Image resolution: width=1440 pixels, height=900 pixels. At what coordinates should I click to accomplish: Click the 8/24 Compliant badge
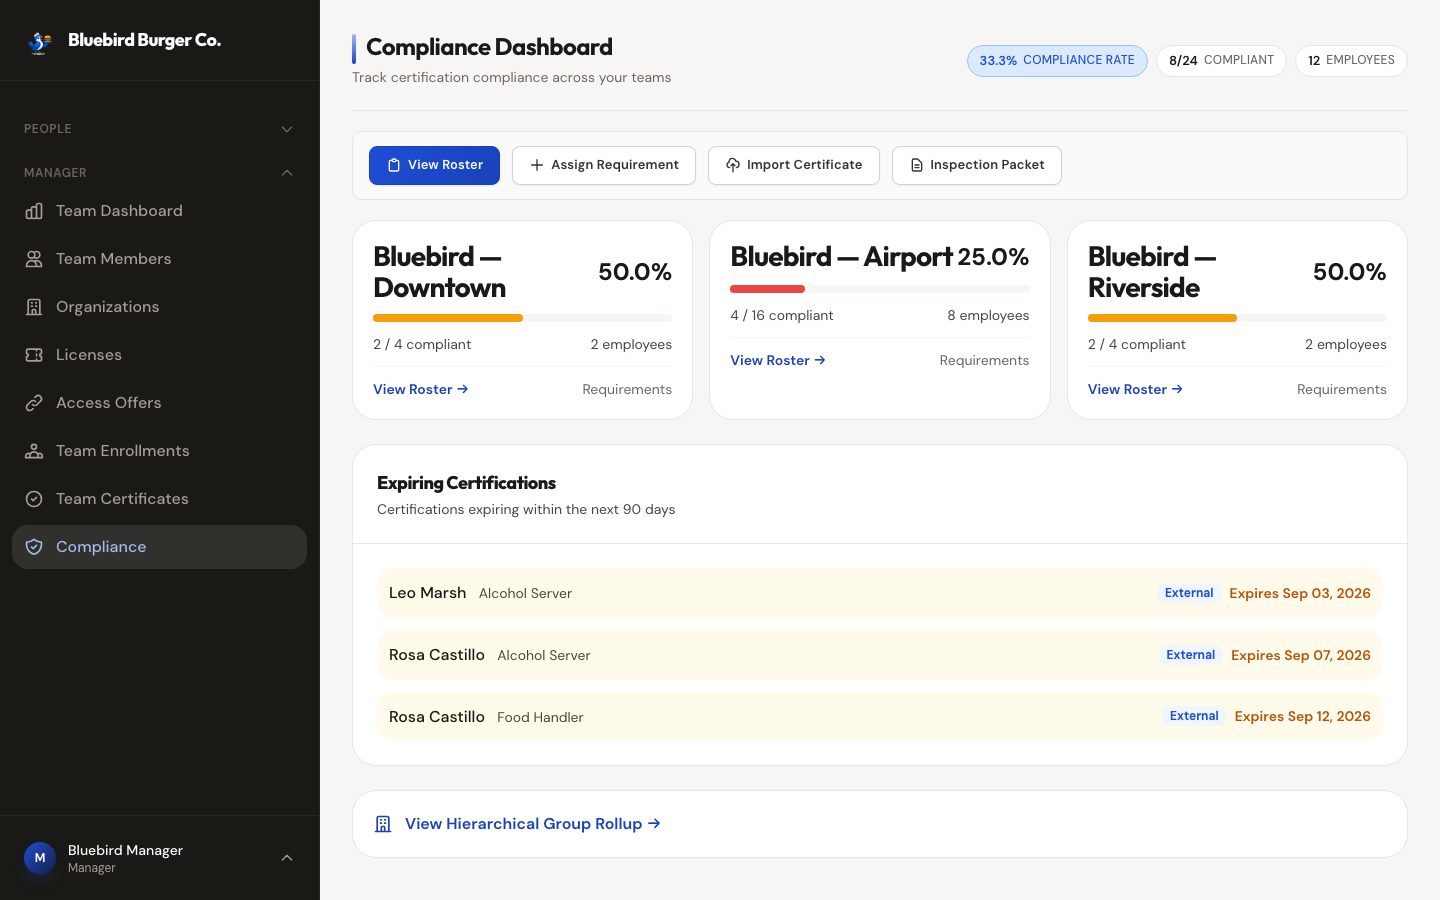tap(1221, 61)
